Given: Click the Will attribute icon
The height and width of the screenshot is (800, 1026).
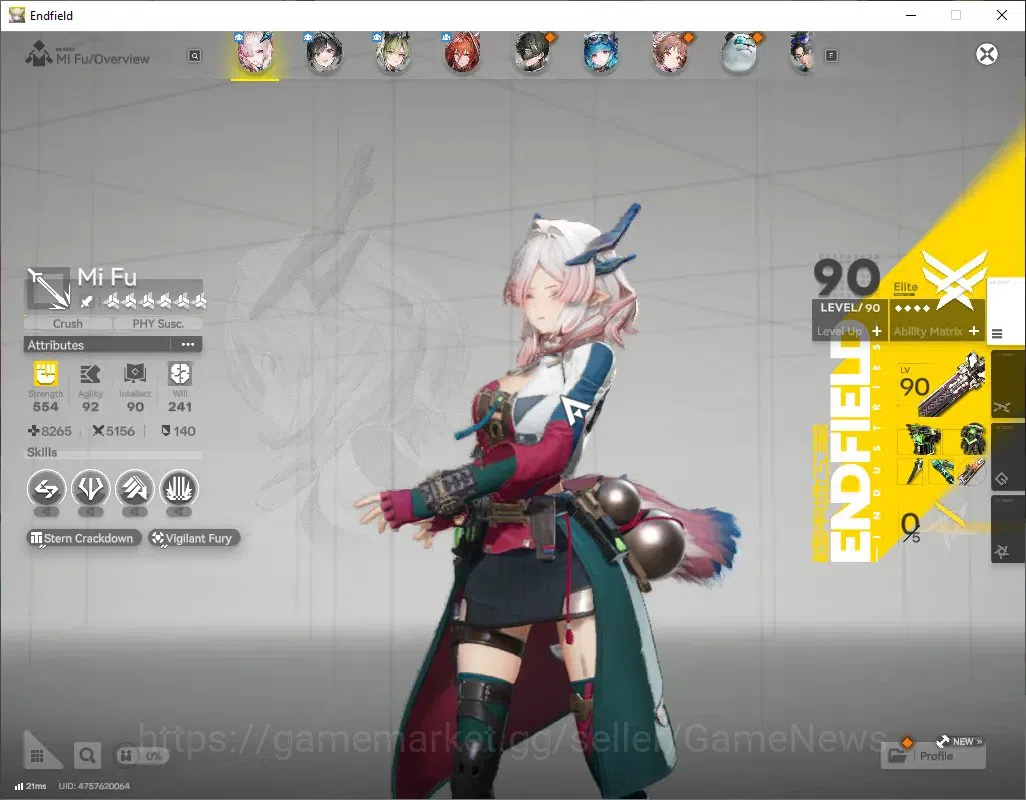Looking at the screenshot, I should [180, 374].
